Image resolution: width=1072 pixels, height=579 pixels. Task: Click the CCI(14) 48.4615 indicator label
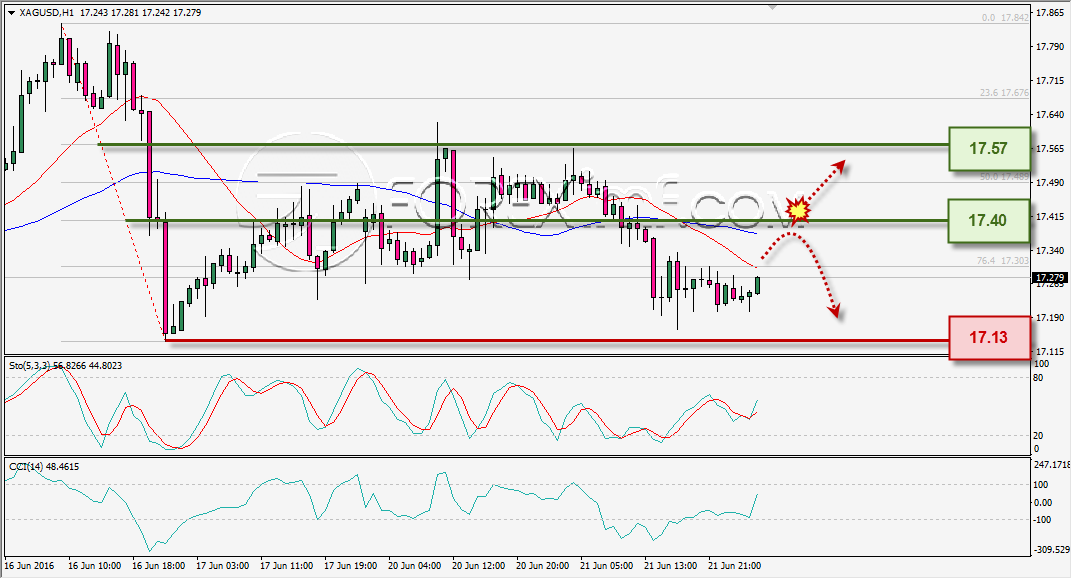44,467
